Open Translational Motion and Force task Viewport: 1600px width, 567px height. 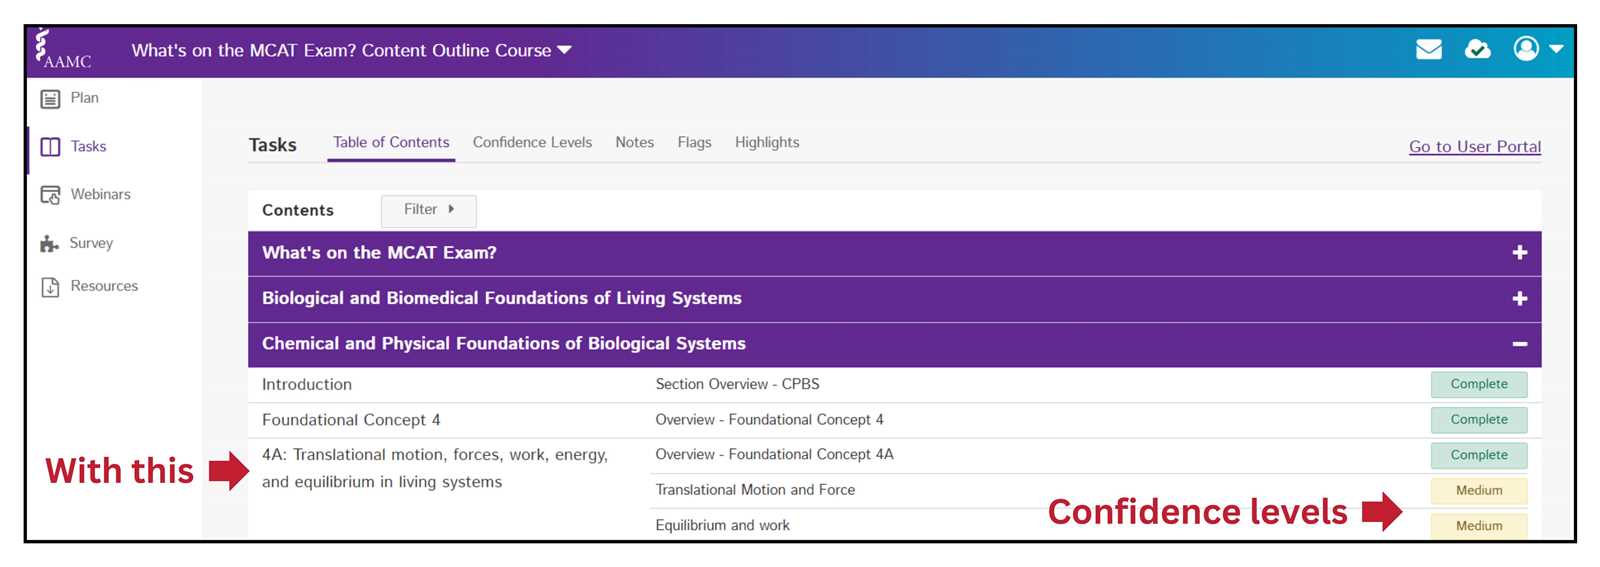tap(755, 490)
